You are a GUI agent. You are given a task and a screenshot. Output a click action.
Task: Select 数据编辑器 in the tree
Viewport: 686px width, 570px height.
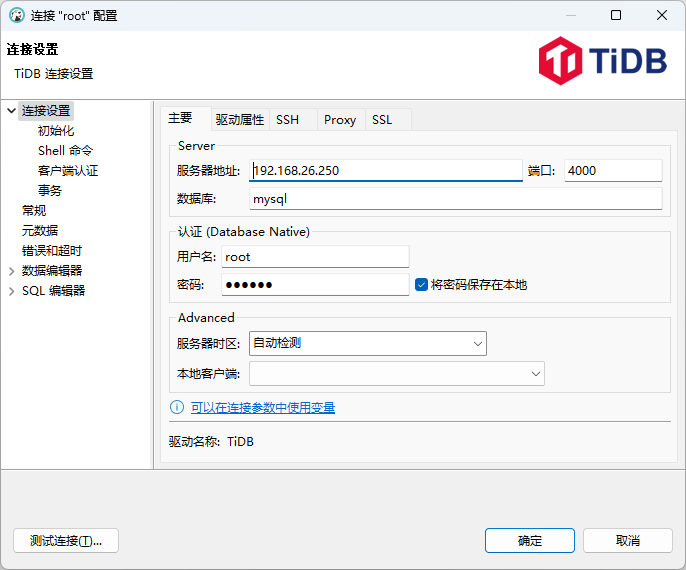click(x=52, y=271)
